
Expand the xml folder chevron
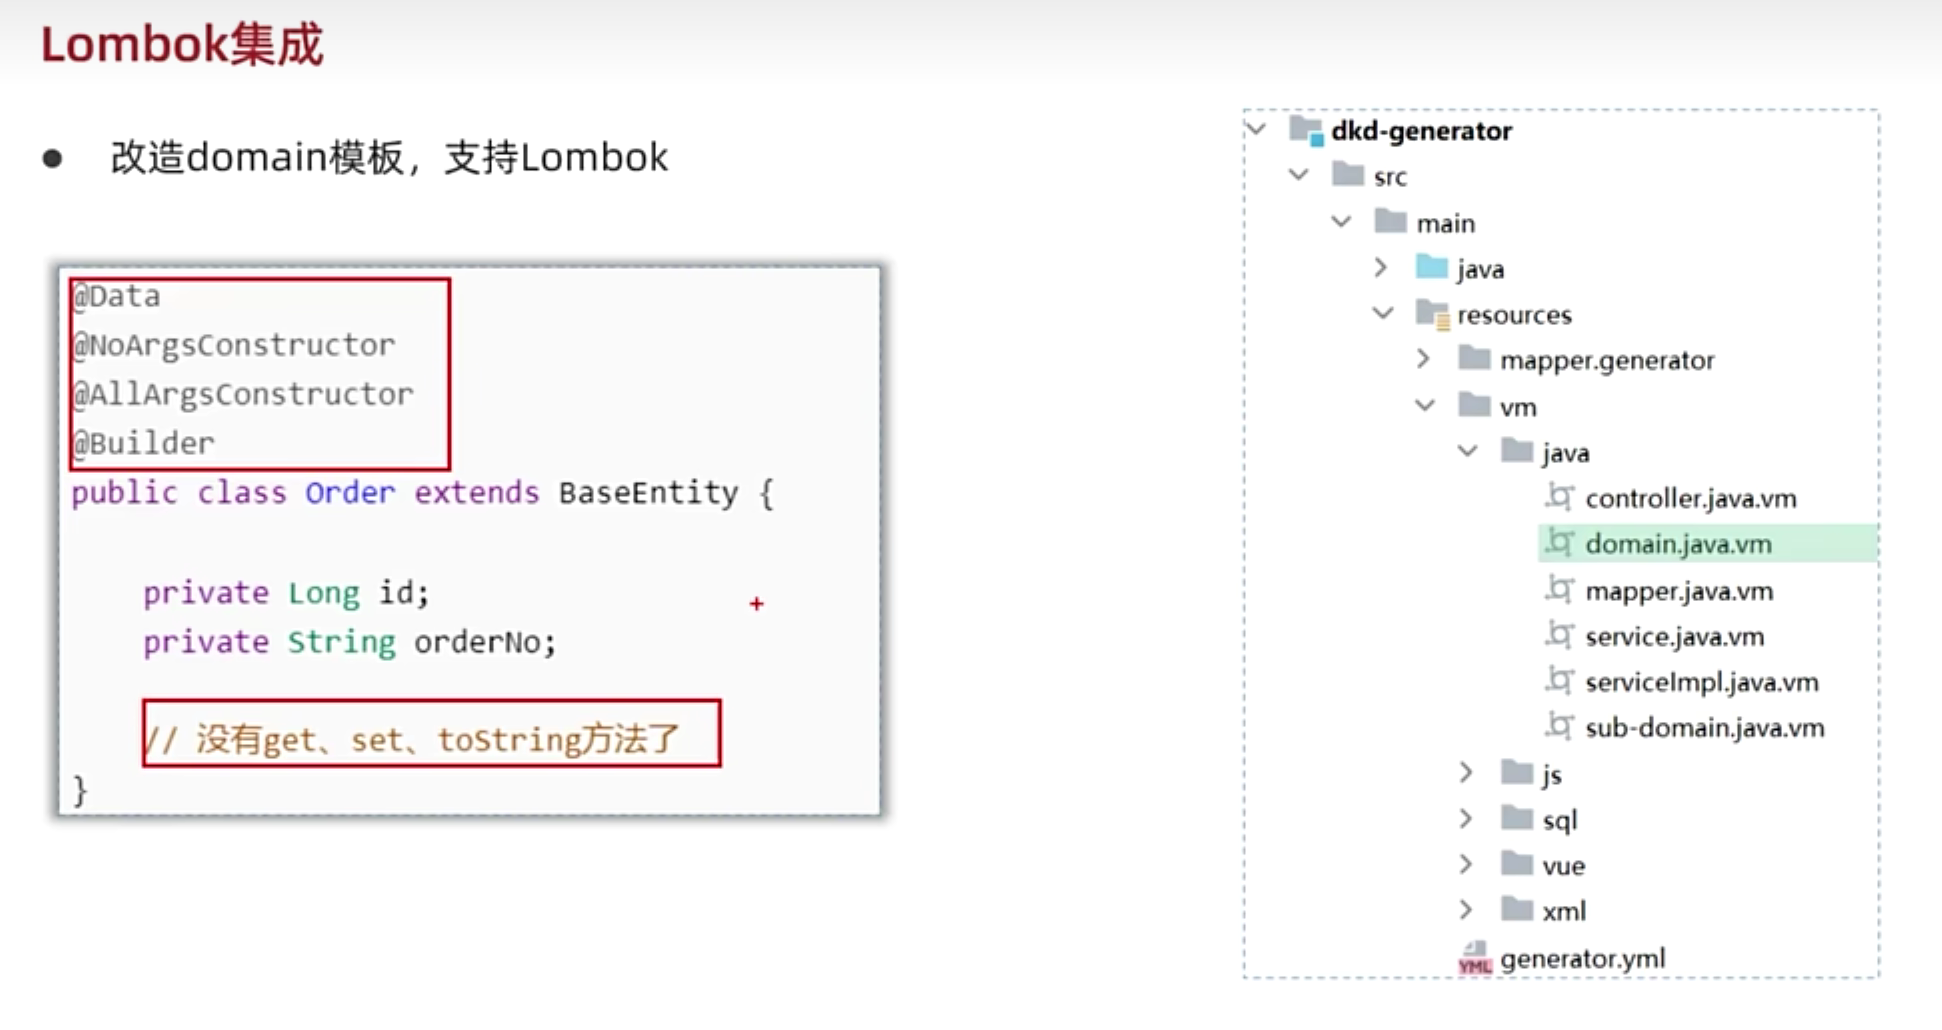pos(1466,909)
